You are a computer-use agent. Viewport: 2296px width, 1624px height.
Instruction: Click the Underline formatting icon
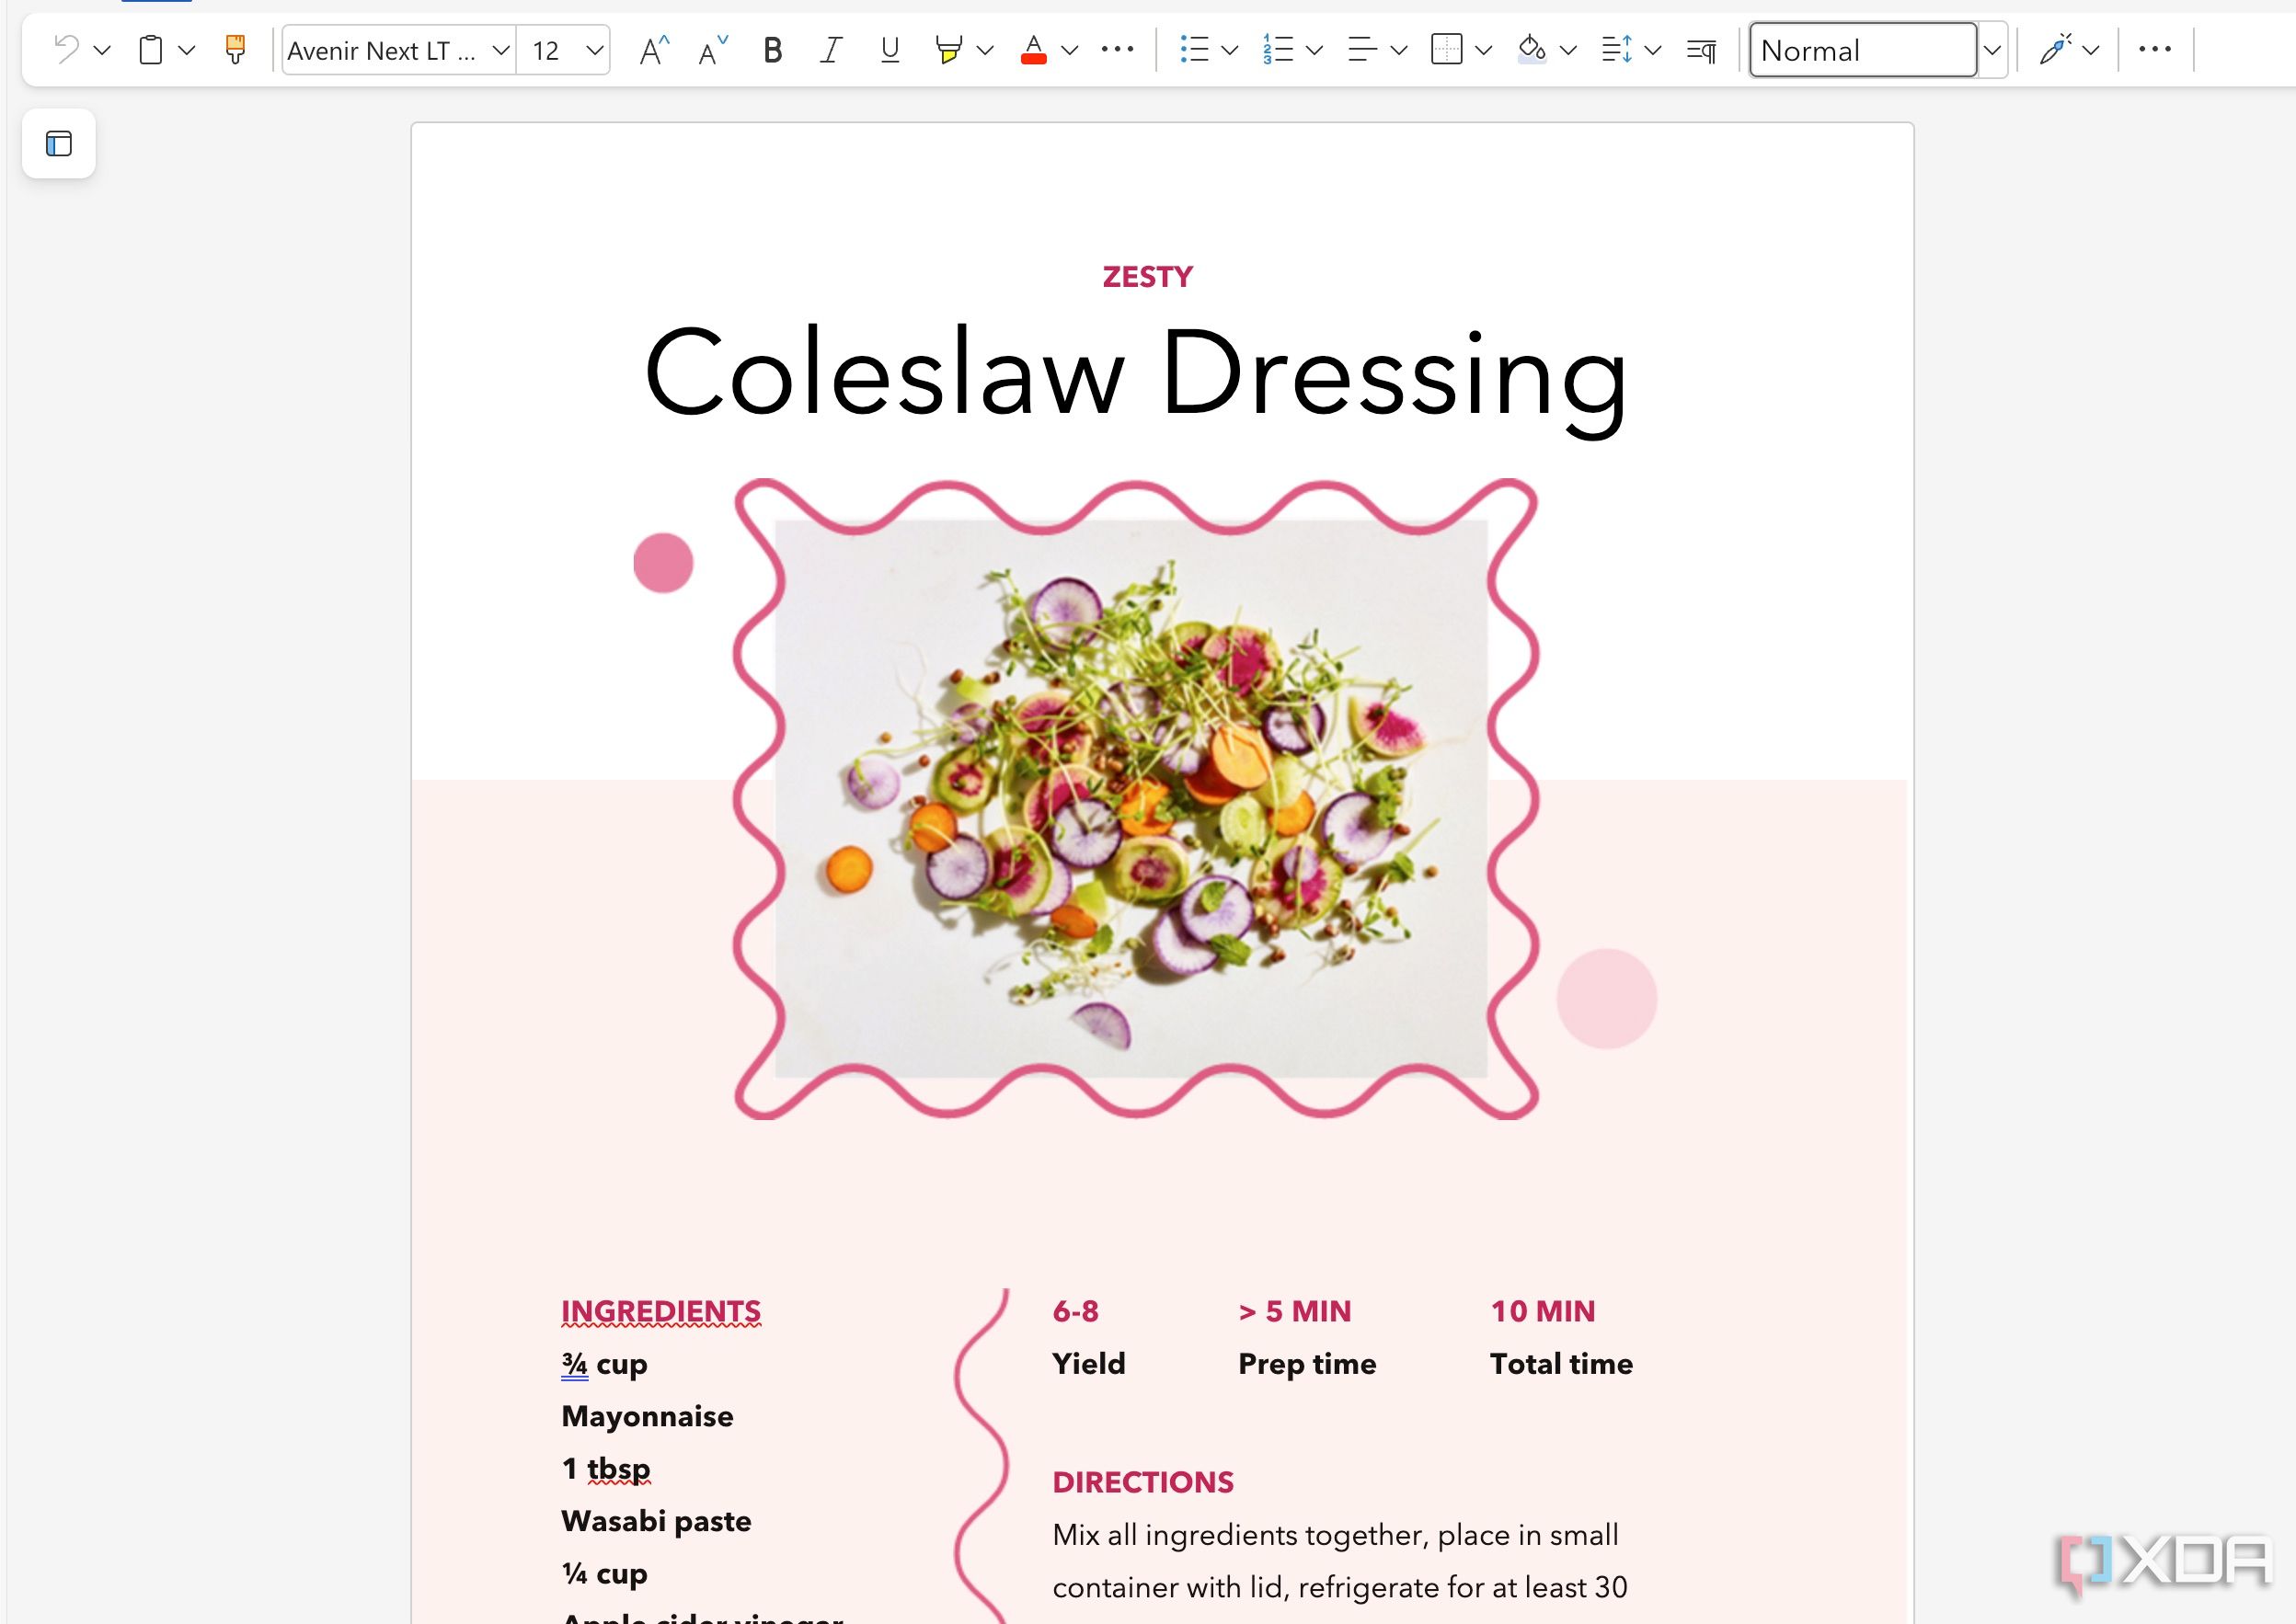[890, 50]
